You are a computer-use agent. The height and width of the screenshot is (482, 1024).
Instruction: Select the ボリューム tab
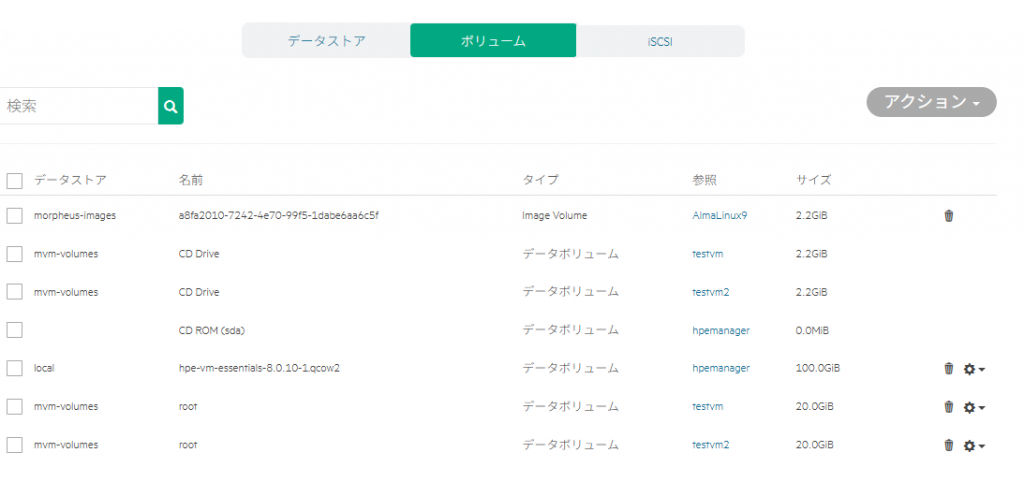click(493, 41)
